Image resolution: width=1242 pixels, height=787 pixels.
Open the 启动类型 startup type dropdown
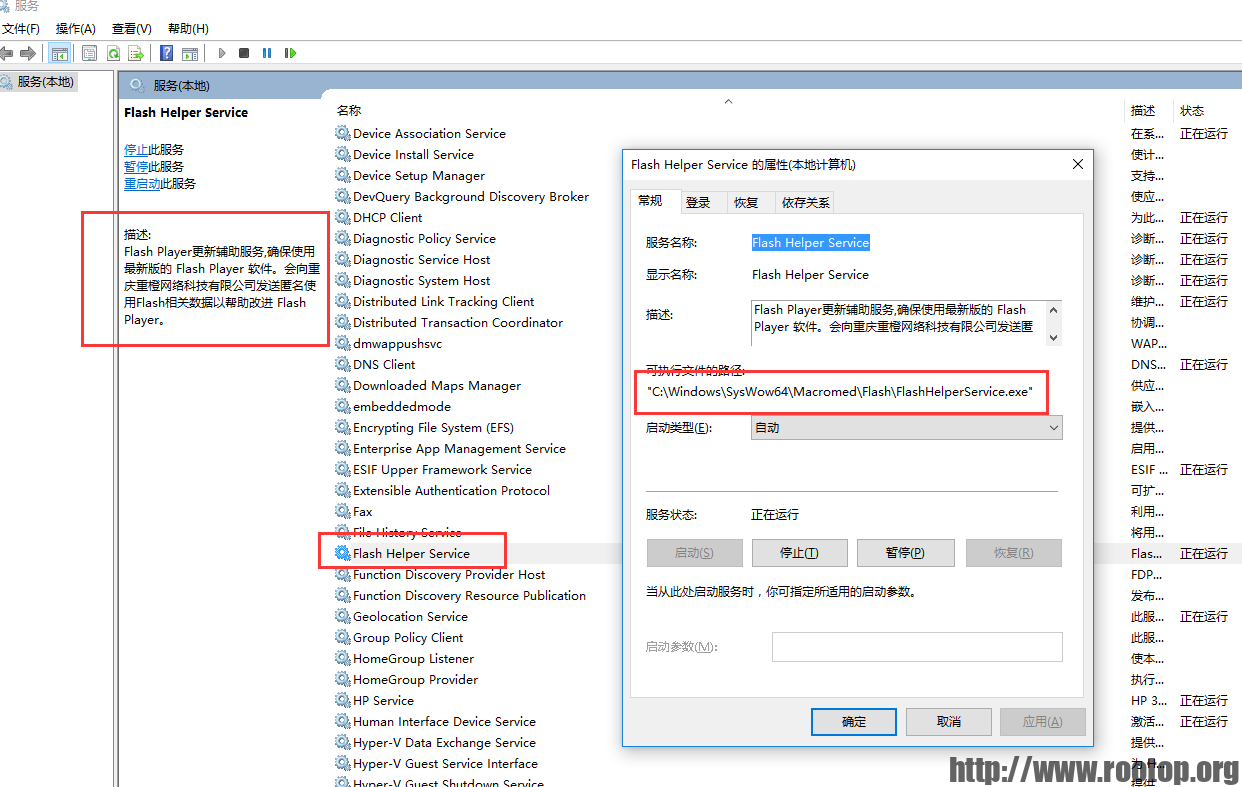[907, 428]
